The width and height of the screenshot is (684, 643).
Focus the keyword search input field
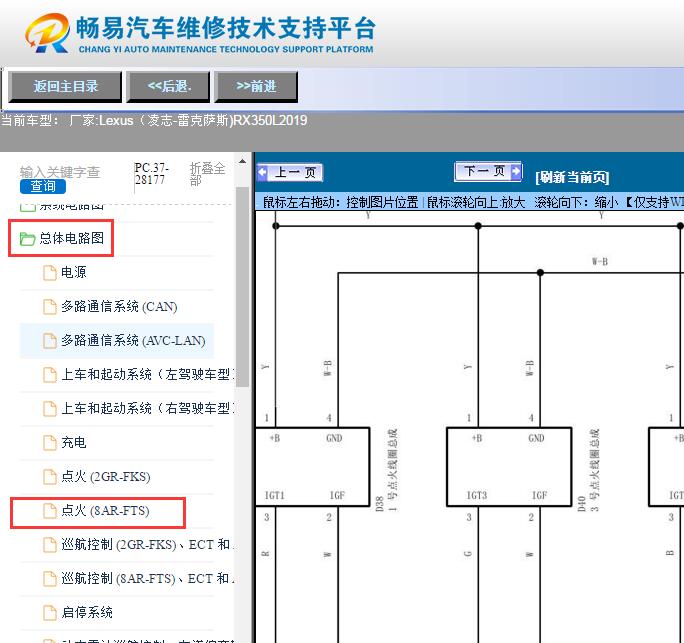(x=60, y=172)
